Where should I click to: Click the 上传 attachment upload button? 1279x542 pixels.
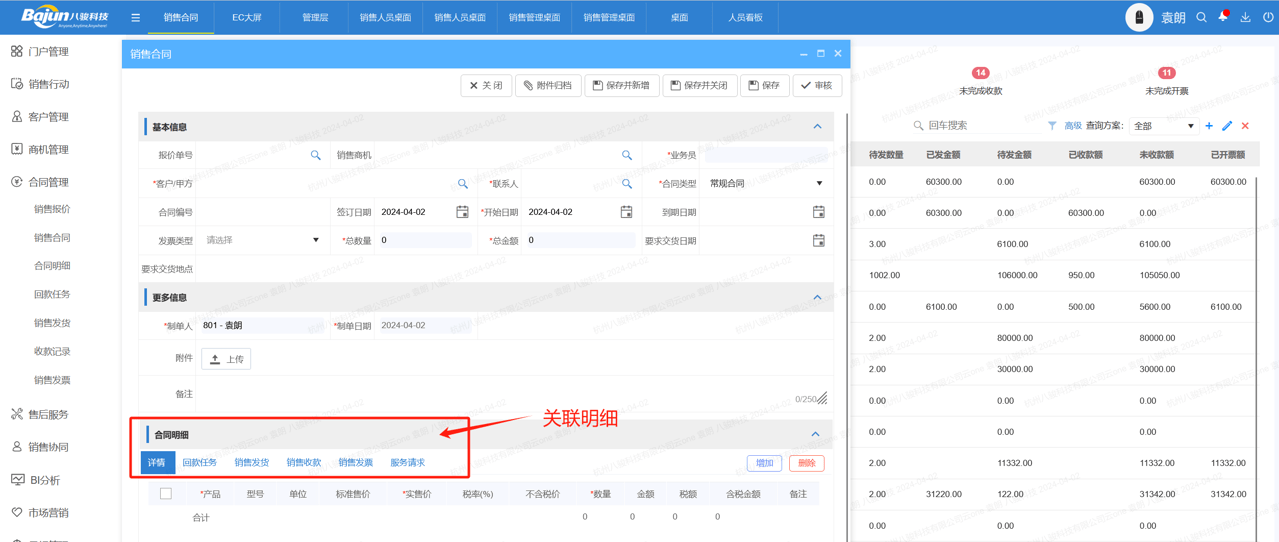[226, 359]
